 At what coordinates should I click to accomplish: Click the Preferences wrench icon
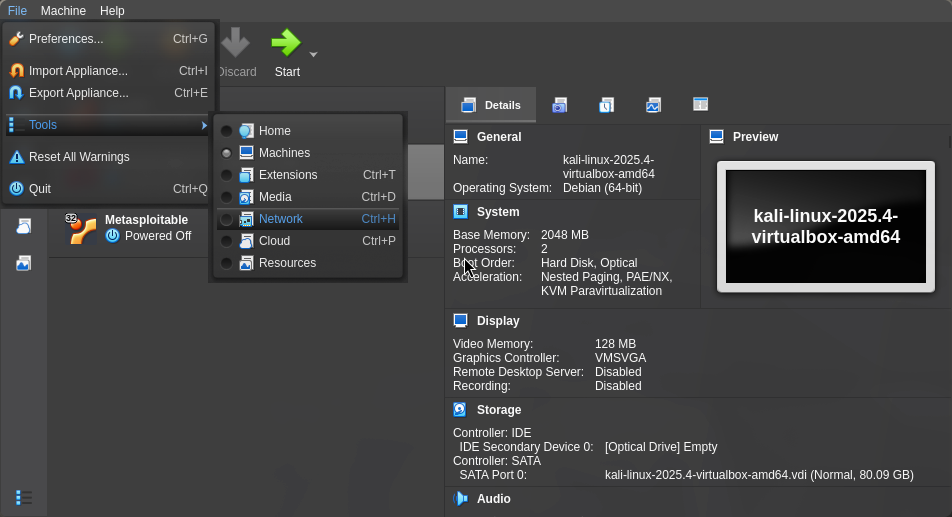[x=16, y=39]
